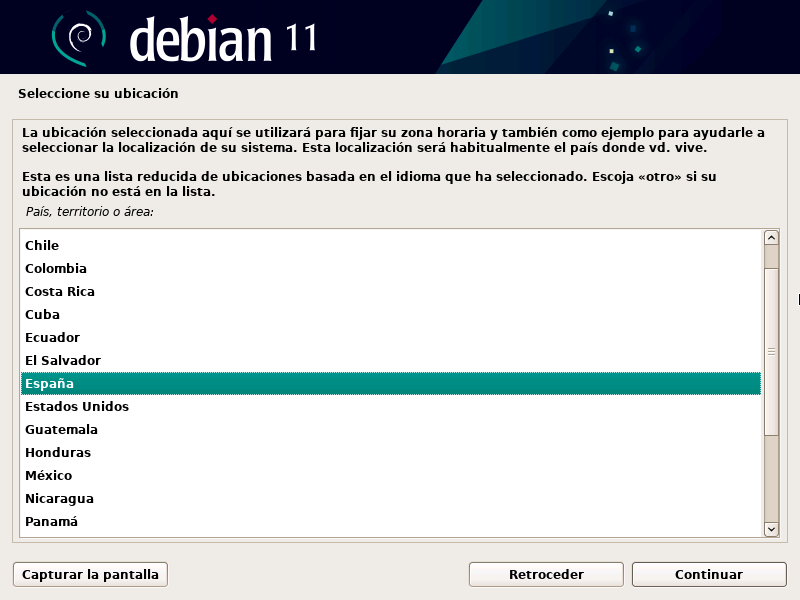Screen dimensions: 800x600
Task: Select México in the location list
Action: pyautogui.click(x=48, y=476)
